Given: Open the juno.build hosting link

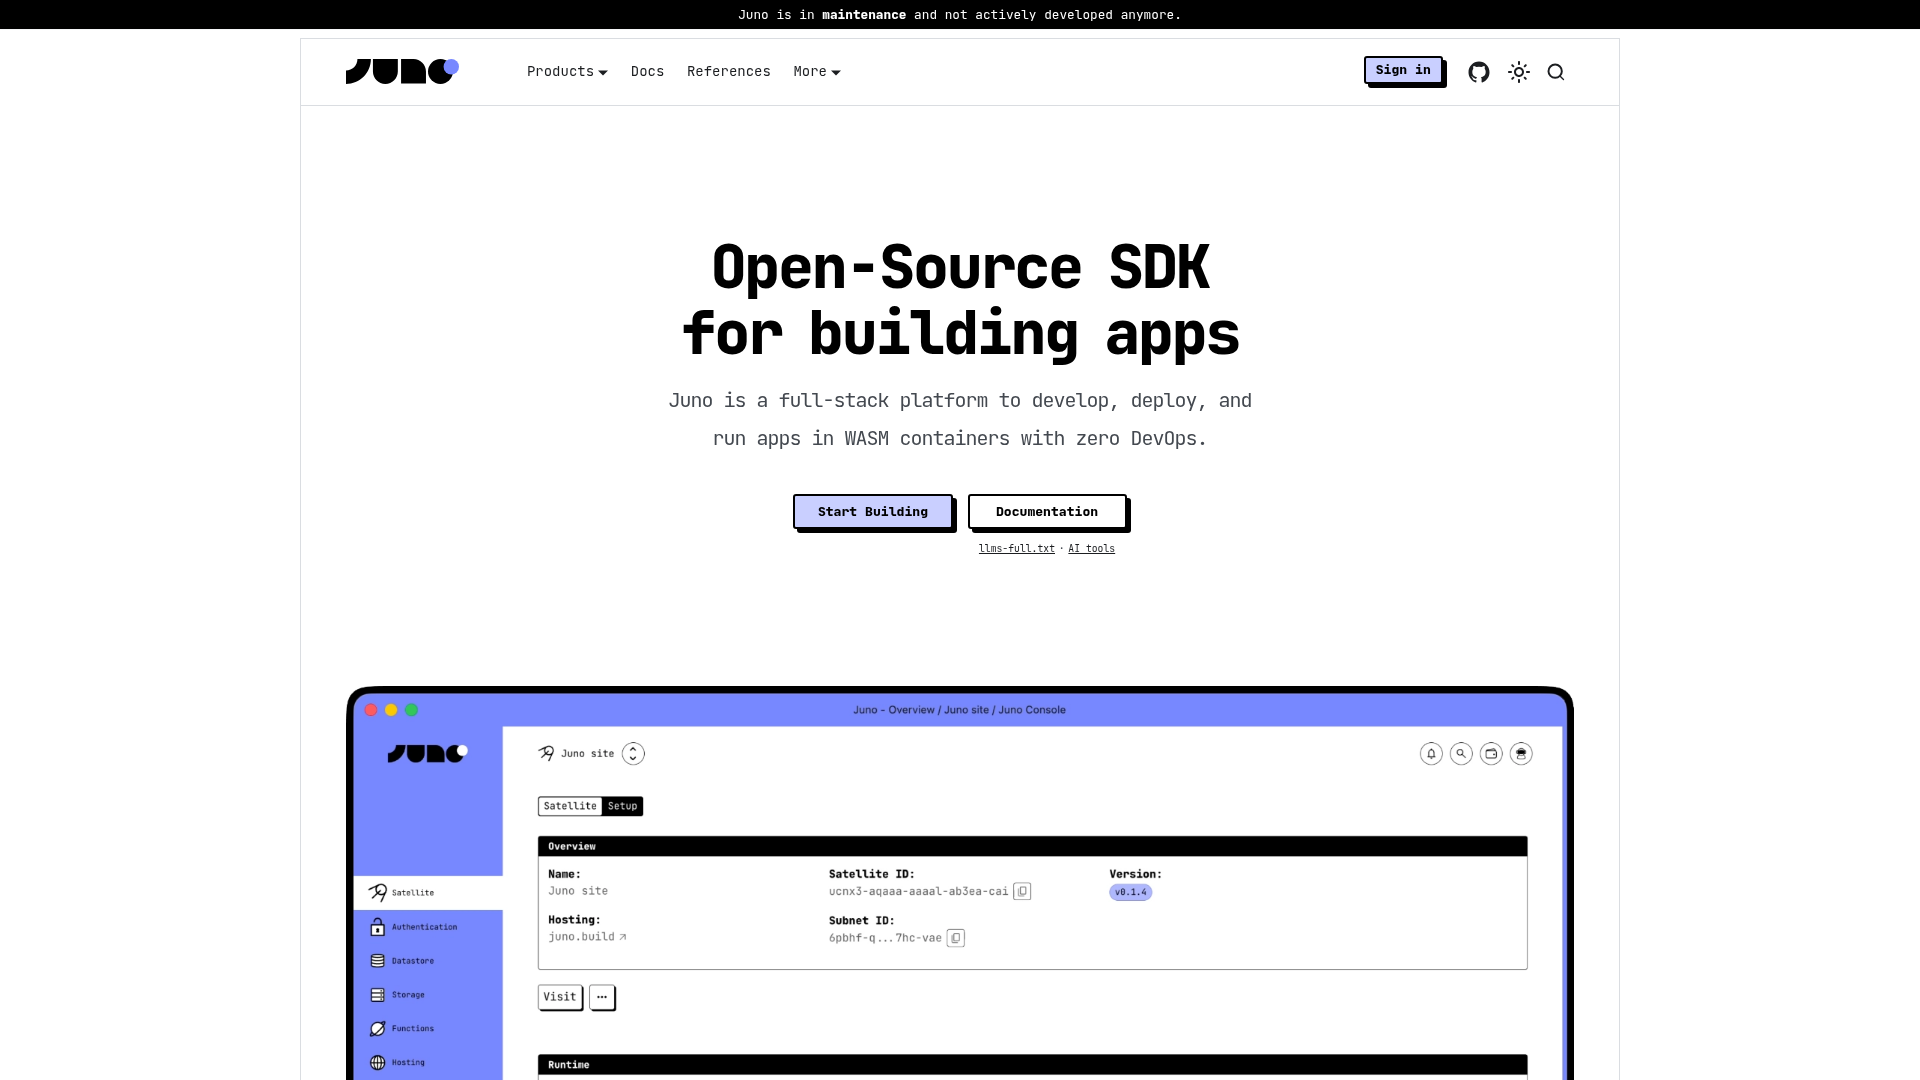Looking at the screenshot, I should (587, 937).
